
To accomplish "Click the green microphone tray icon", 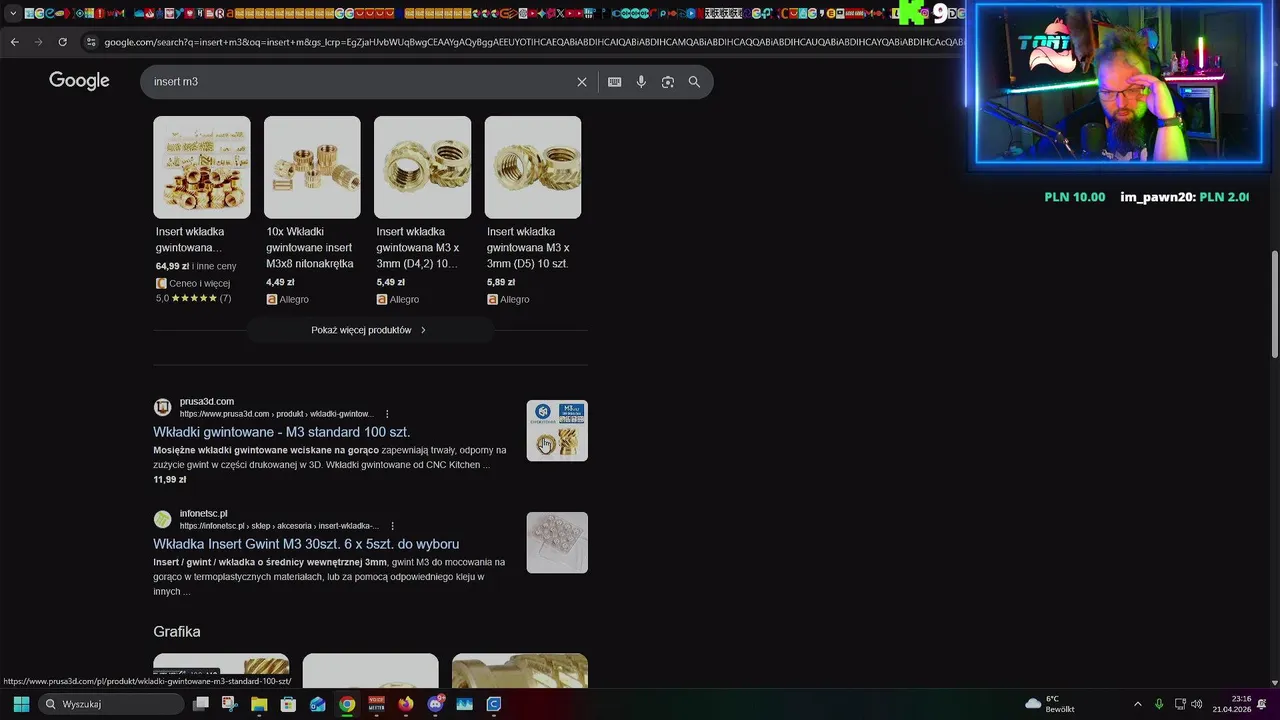I will [1159, 704].
